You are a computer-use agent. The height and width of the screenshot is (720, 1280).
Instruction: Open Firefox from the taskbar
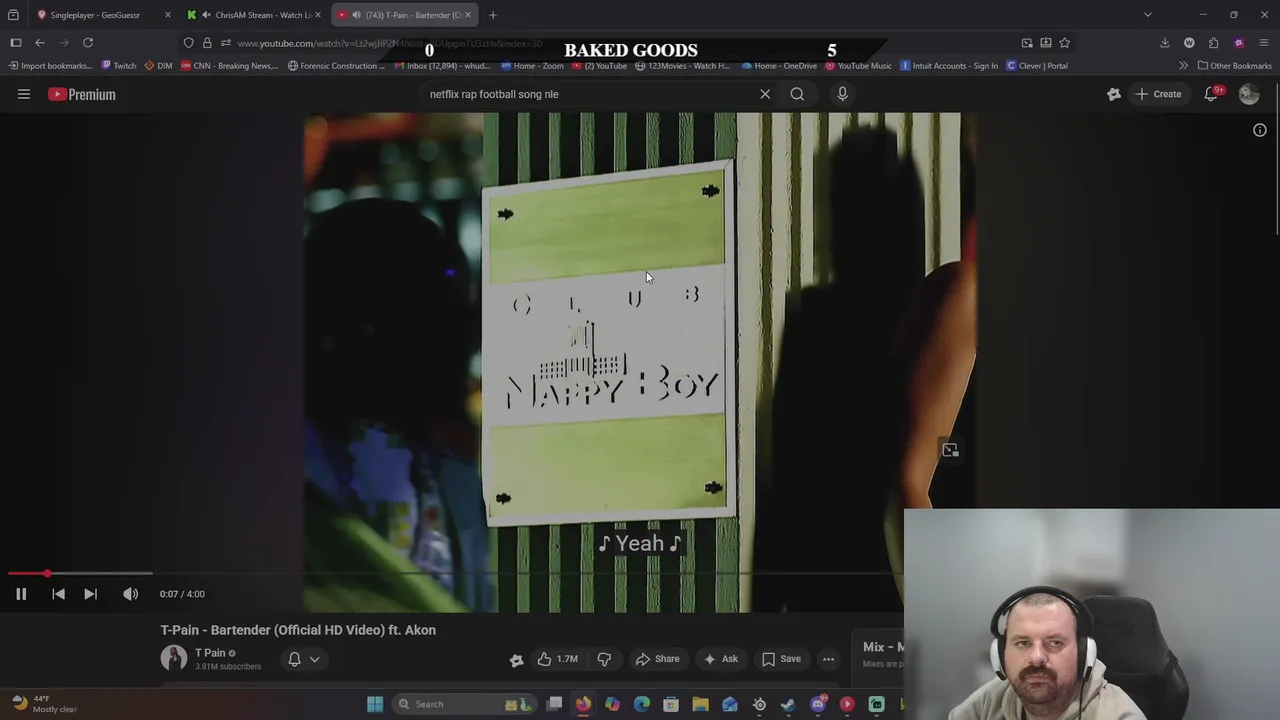point(583,704)
